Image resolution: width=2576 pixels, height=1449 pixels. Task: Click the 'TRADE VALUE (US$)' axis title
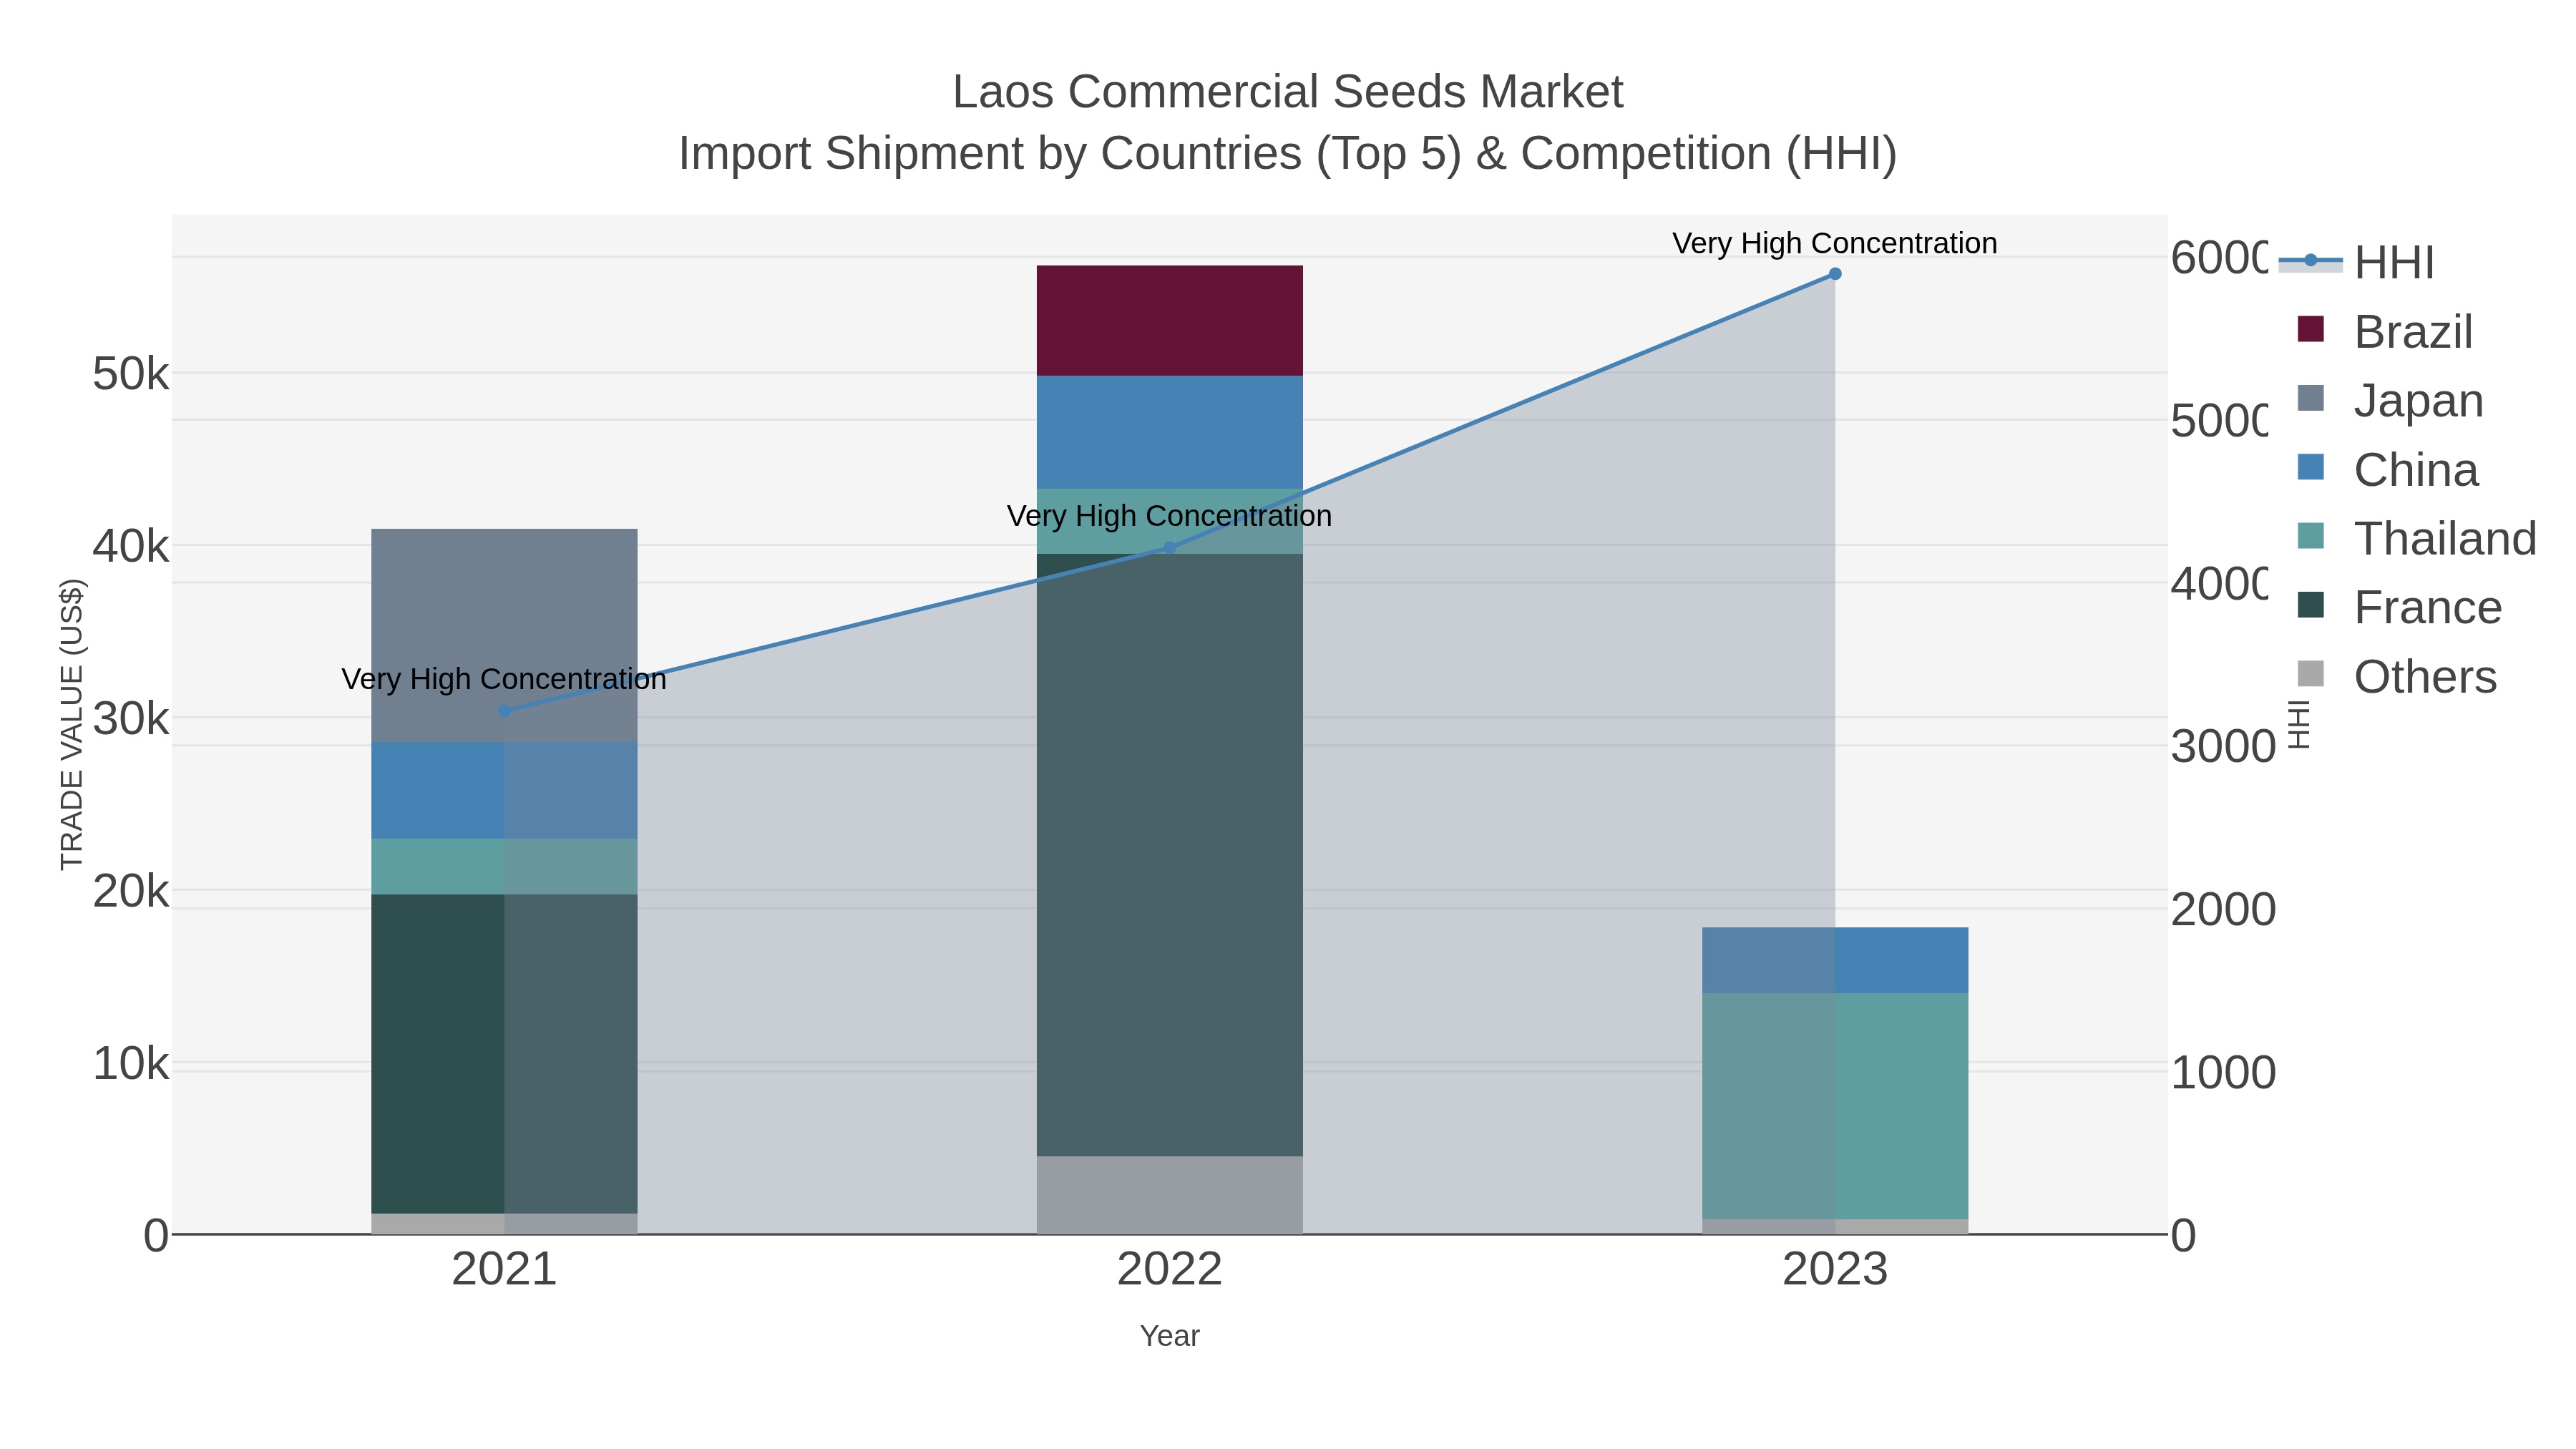(72, 724)
